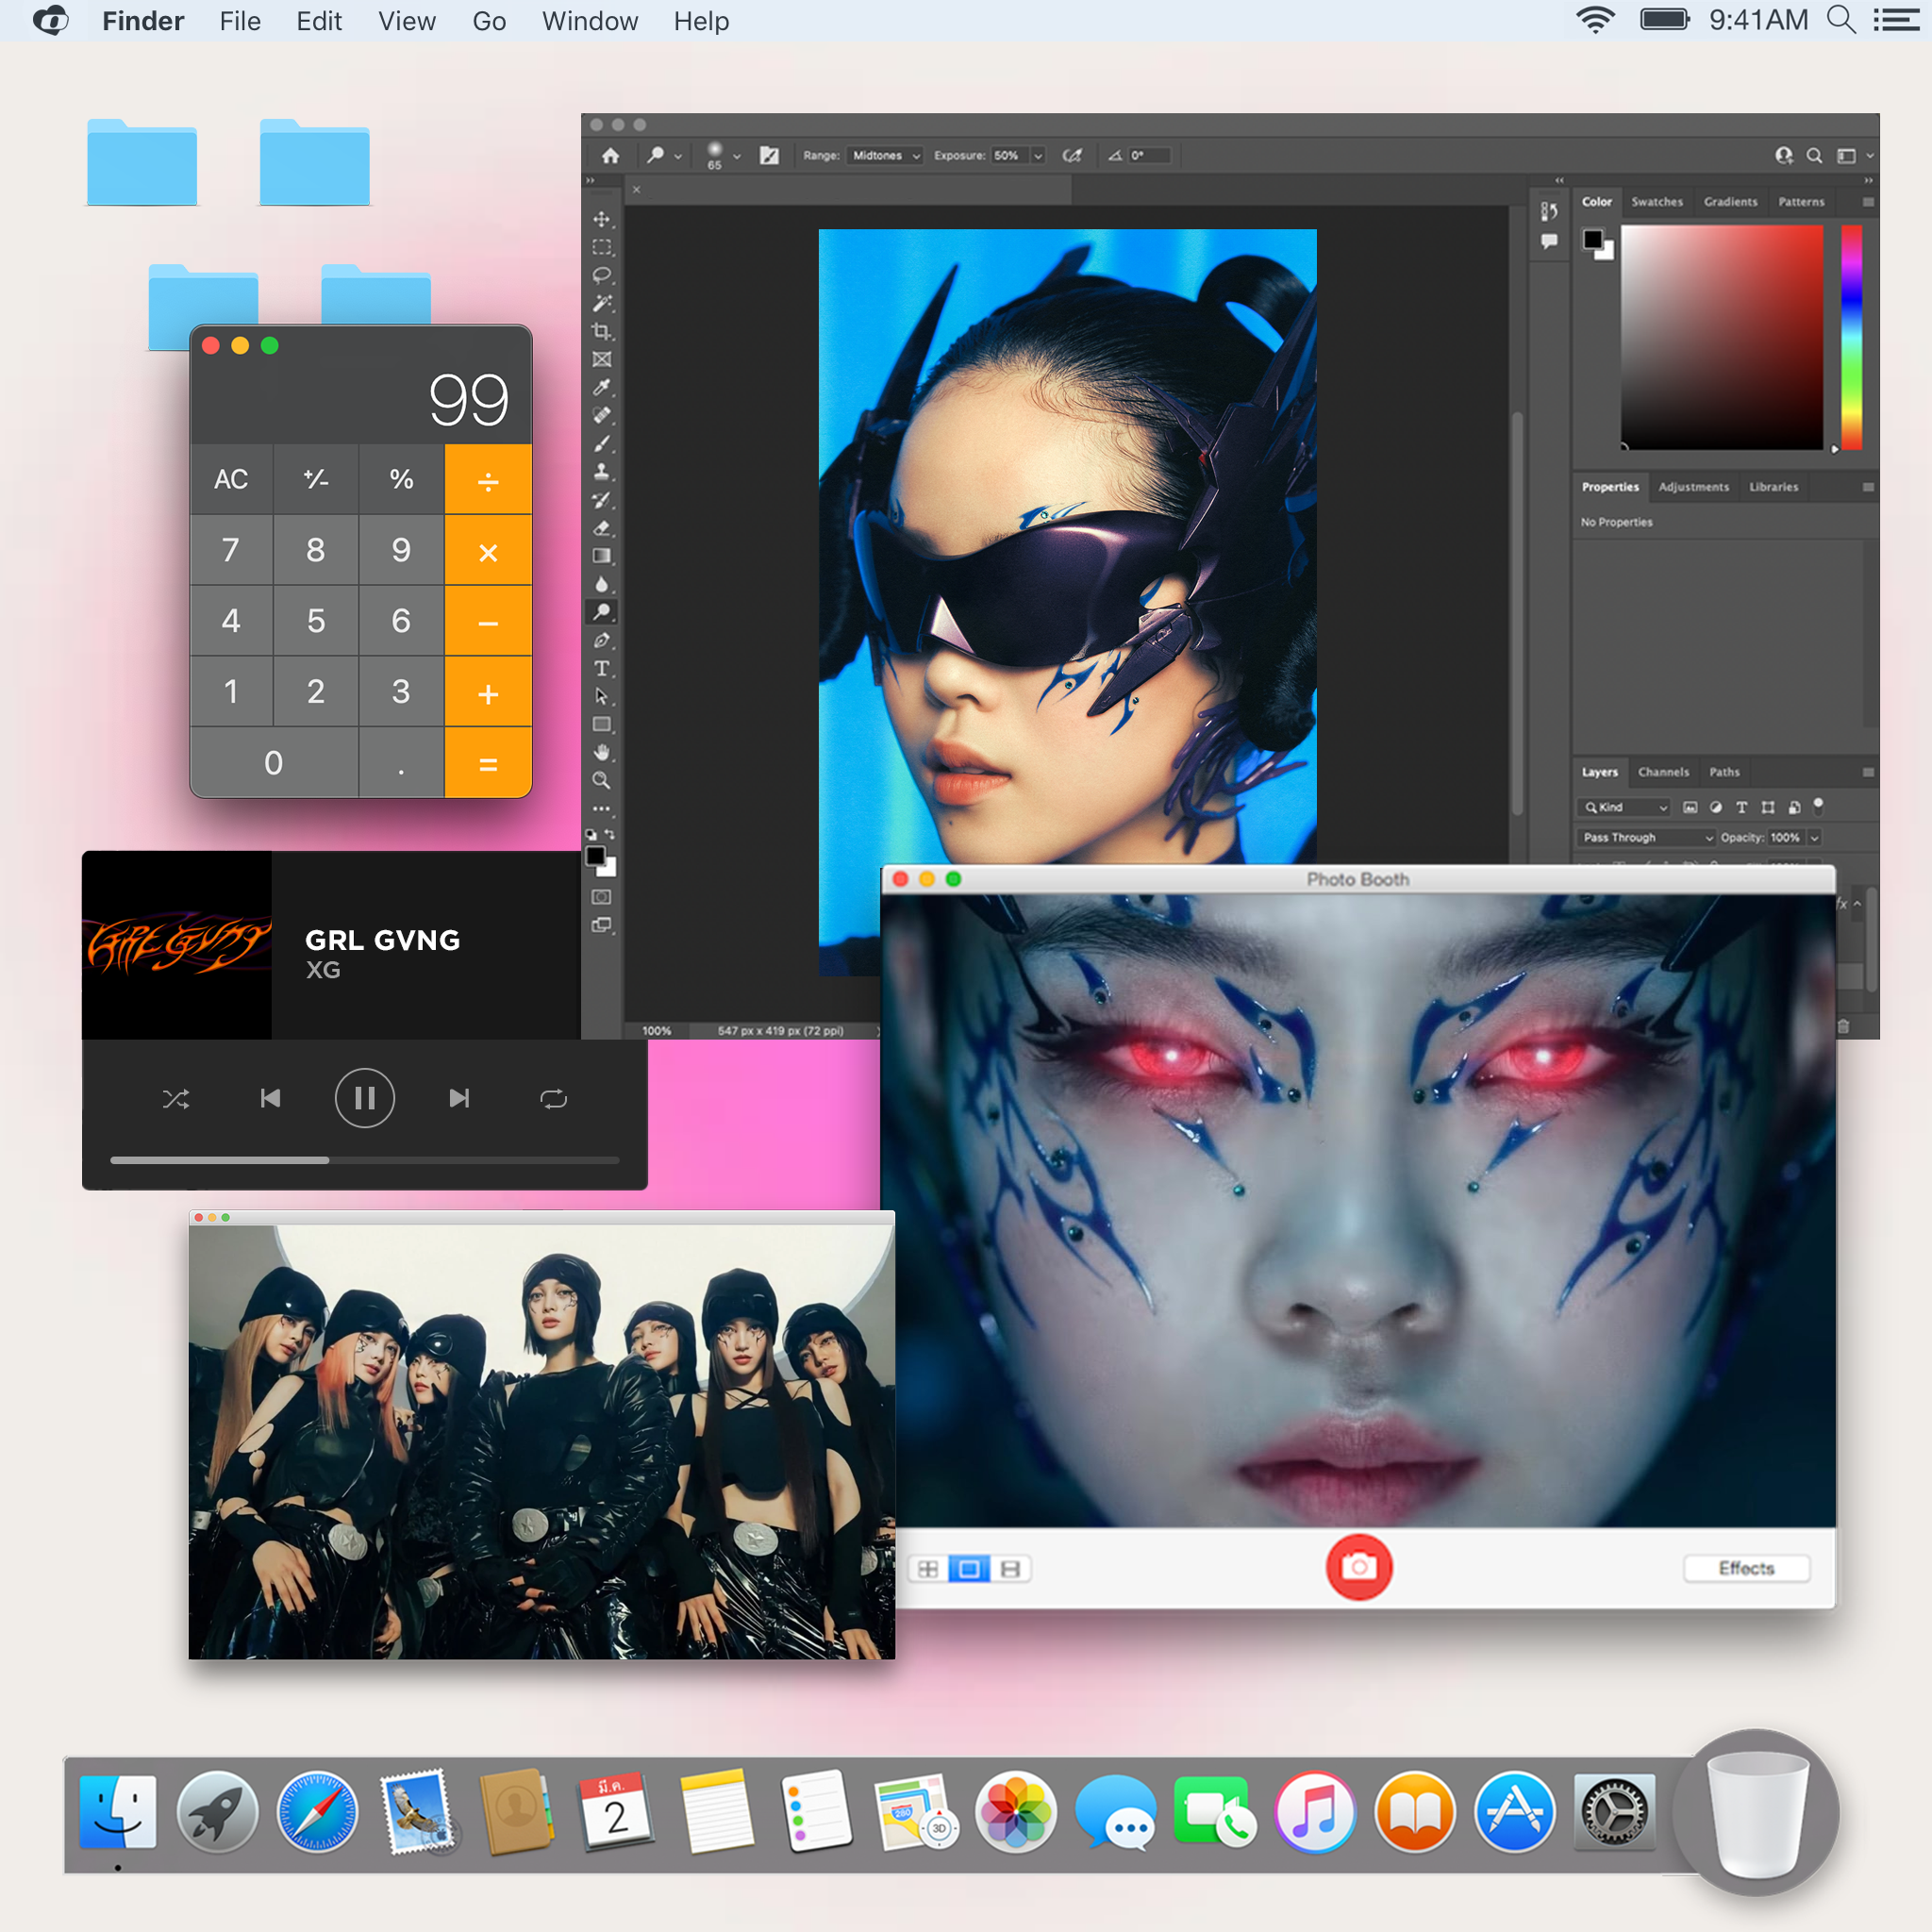Select the Horizontal Type tool
Screen dimensions: 1932x1932
(x=601, y=668)
